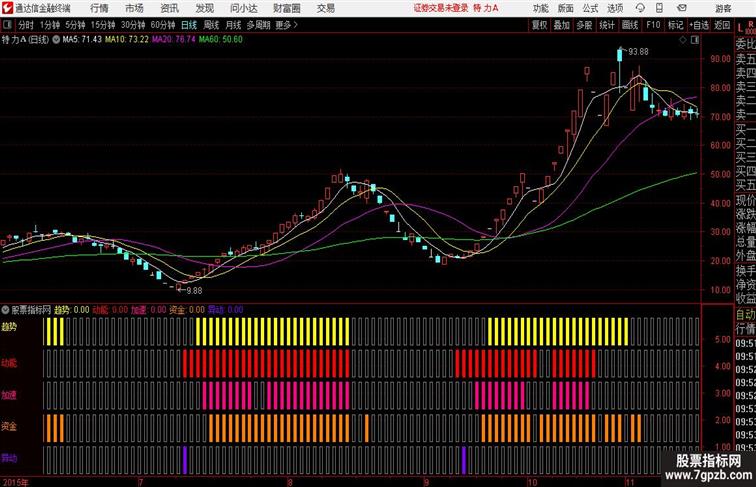The image size is (756, 487).
Task: Click the 股票指标网 indicator name
Action: 31,310
